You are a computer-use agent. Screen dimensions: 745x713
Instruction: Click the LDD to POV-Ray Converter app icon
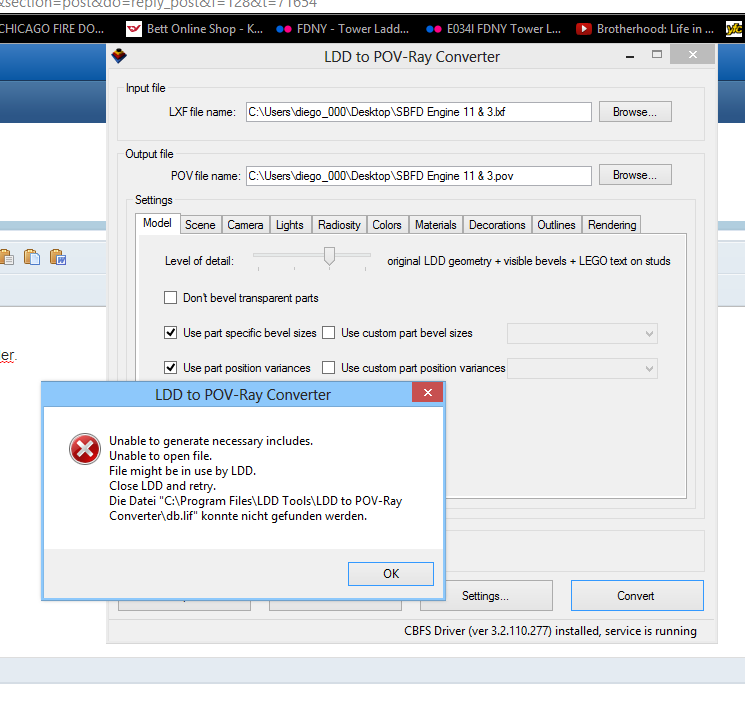pos(120,57)
